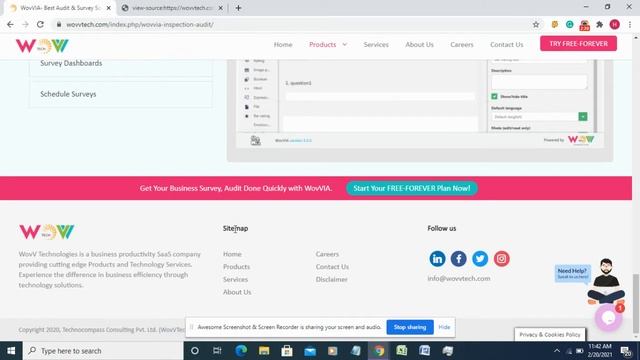Open taskbar clock and date
Screen dimensions: 640x360
point(600,351)
